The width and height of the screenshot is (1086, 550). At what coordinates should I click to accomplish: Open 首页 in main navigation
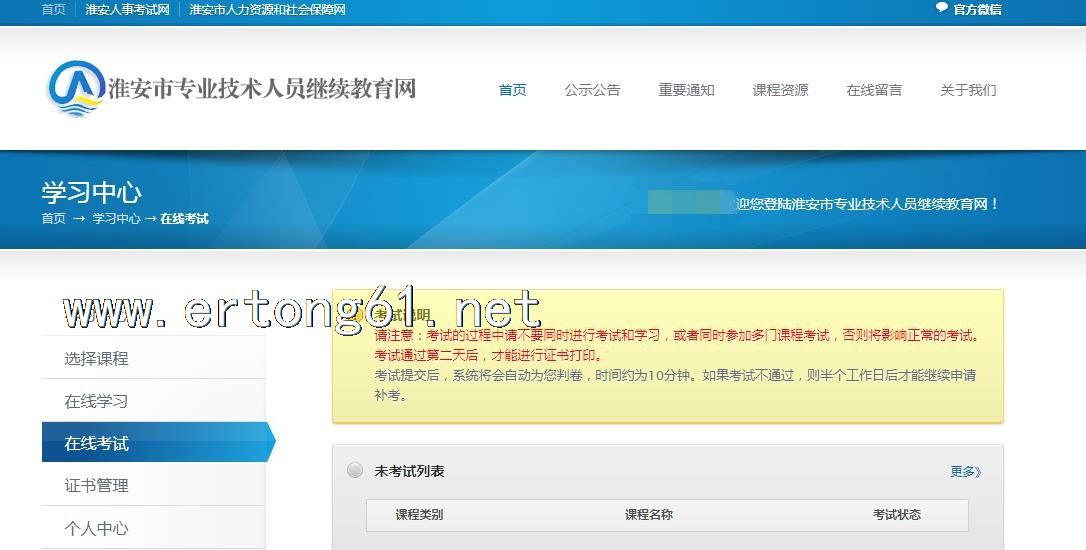tap(512, 90)
